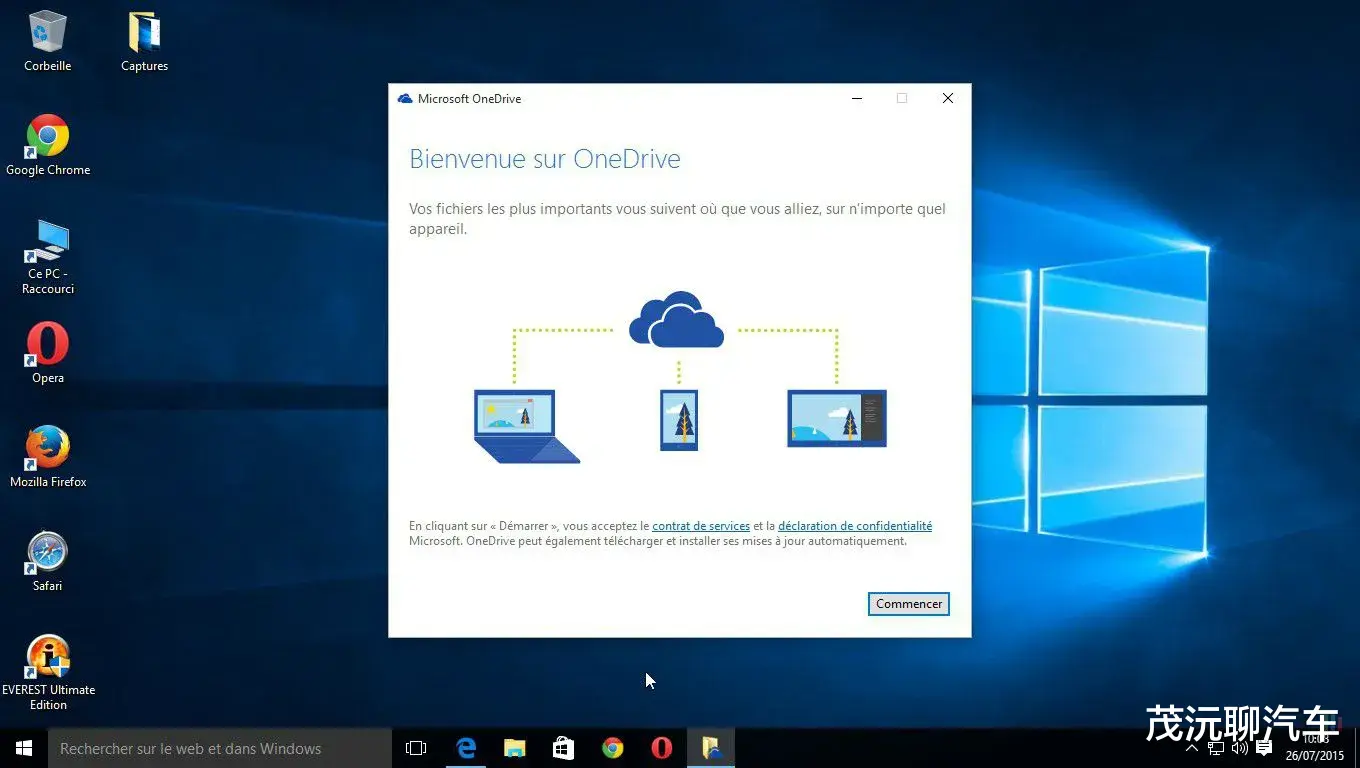Click the phone illustration in OneDrive dialog
Viewport: 1360px width, 768px height.
click(679, 420)
